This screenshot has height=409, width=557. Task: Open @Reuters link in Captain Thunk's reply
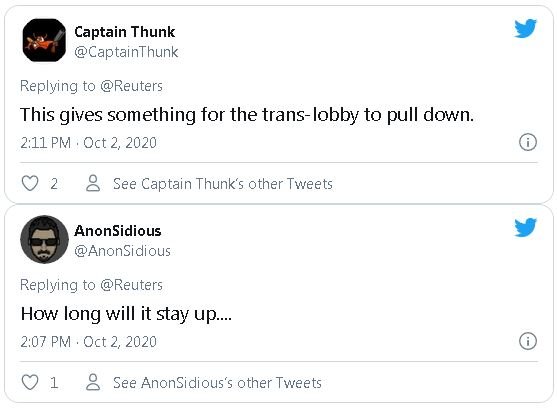click(x=131, y=86)
